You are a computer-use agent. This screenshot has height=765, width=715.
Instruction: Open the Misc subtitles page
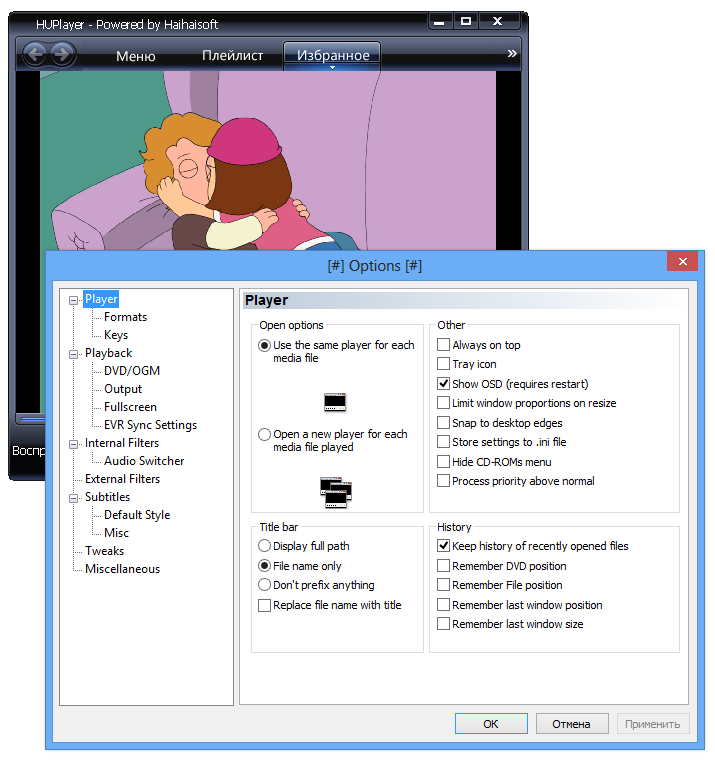116,533
